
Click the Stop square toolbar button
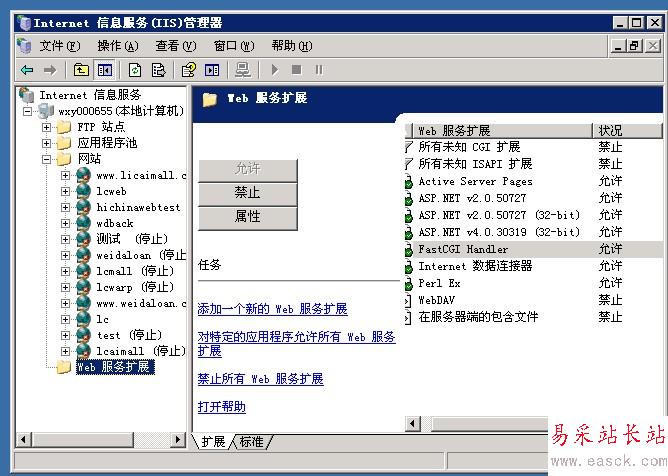pyautogui.click(x=297, y=69)
